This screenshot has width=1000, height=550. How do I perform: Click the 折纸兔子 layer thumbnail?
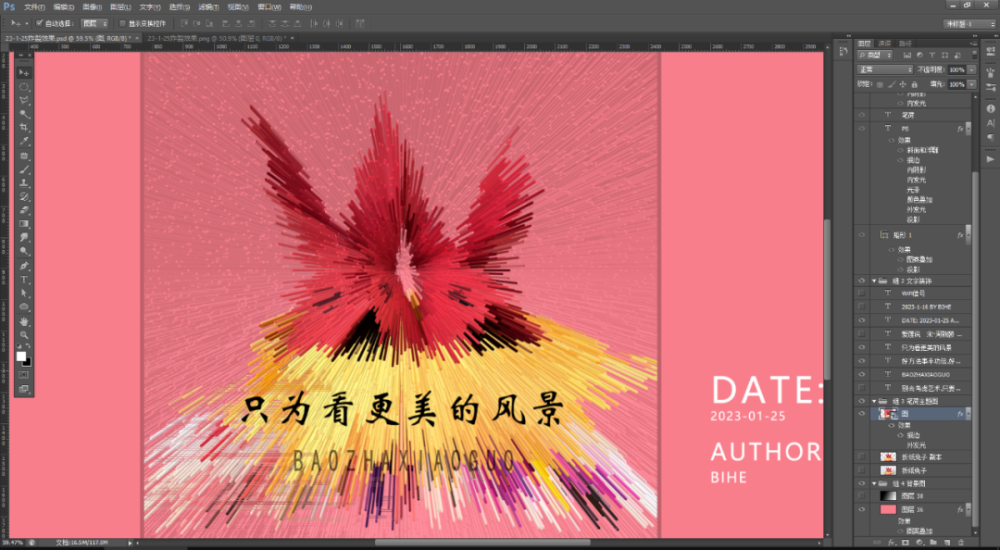tap(888, 470)
